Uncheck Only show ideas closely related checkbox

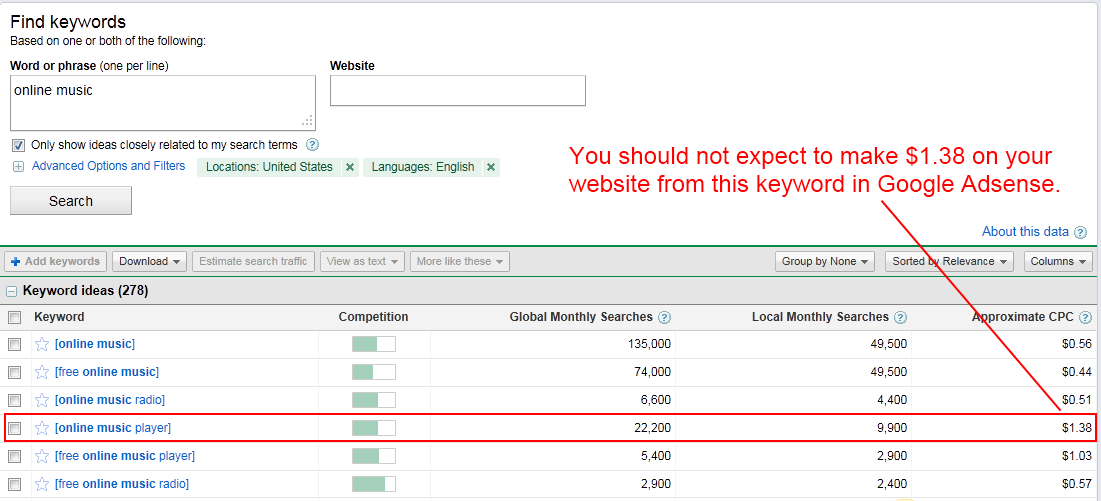18,145
